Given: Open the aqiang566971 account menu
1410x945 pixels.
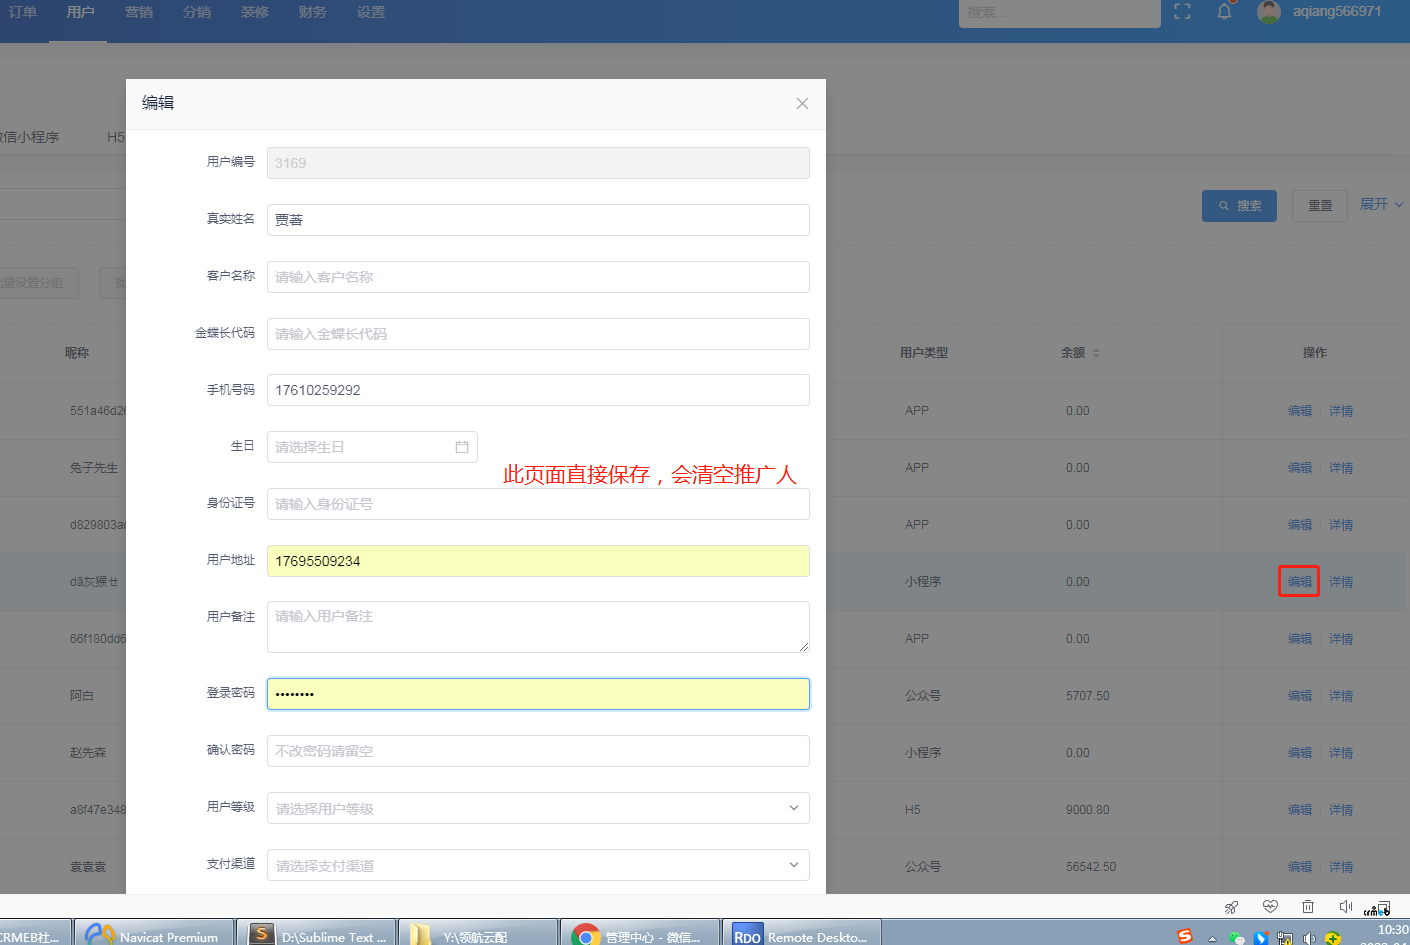Looking at the screenshot, I should [1336, 12].
